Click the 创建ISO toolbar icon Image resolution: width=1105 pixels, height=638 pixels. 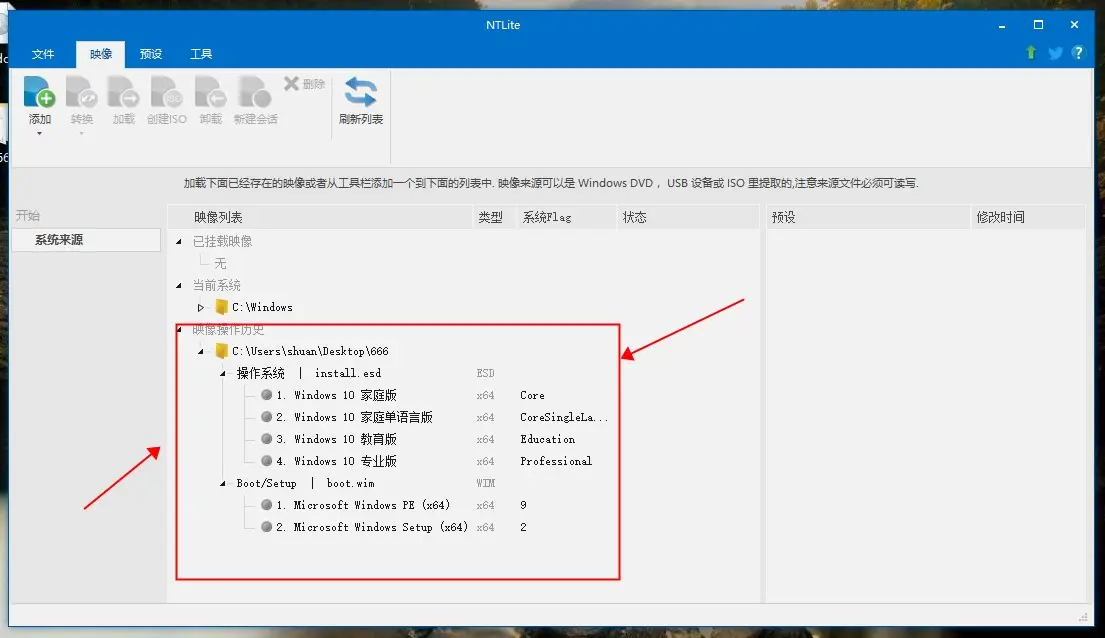pyautogui.click(x=167, y=92)
